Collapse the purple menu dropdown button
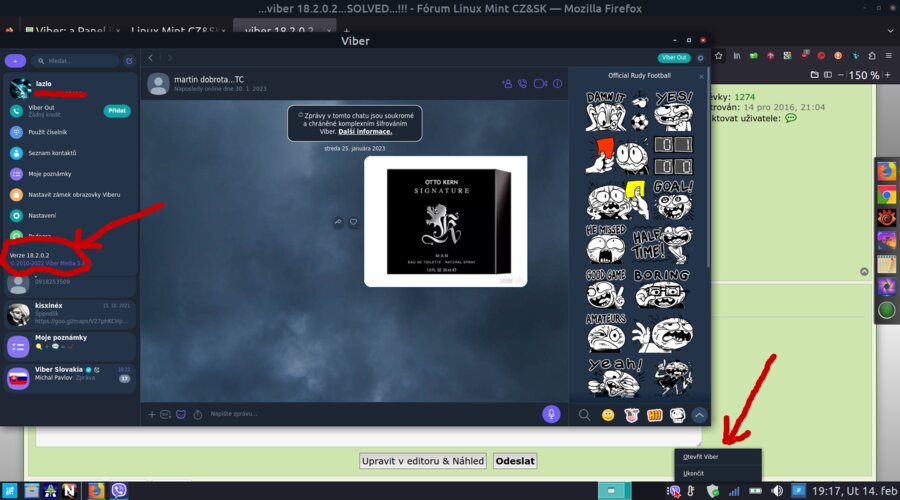 [15, 61]
